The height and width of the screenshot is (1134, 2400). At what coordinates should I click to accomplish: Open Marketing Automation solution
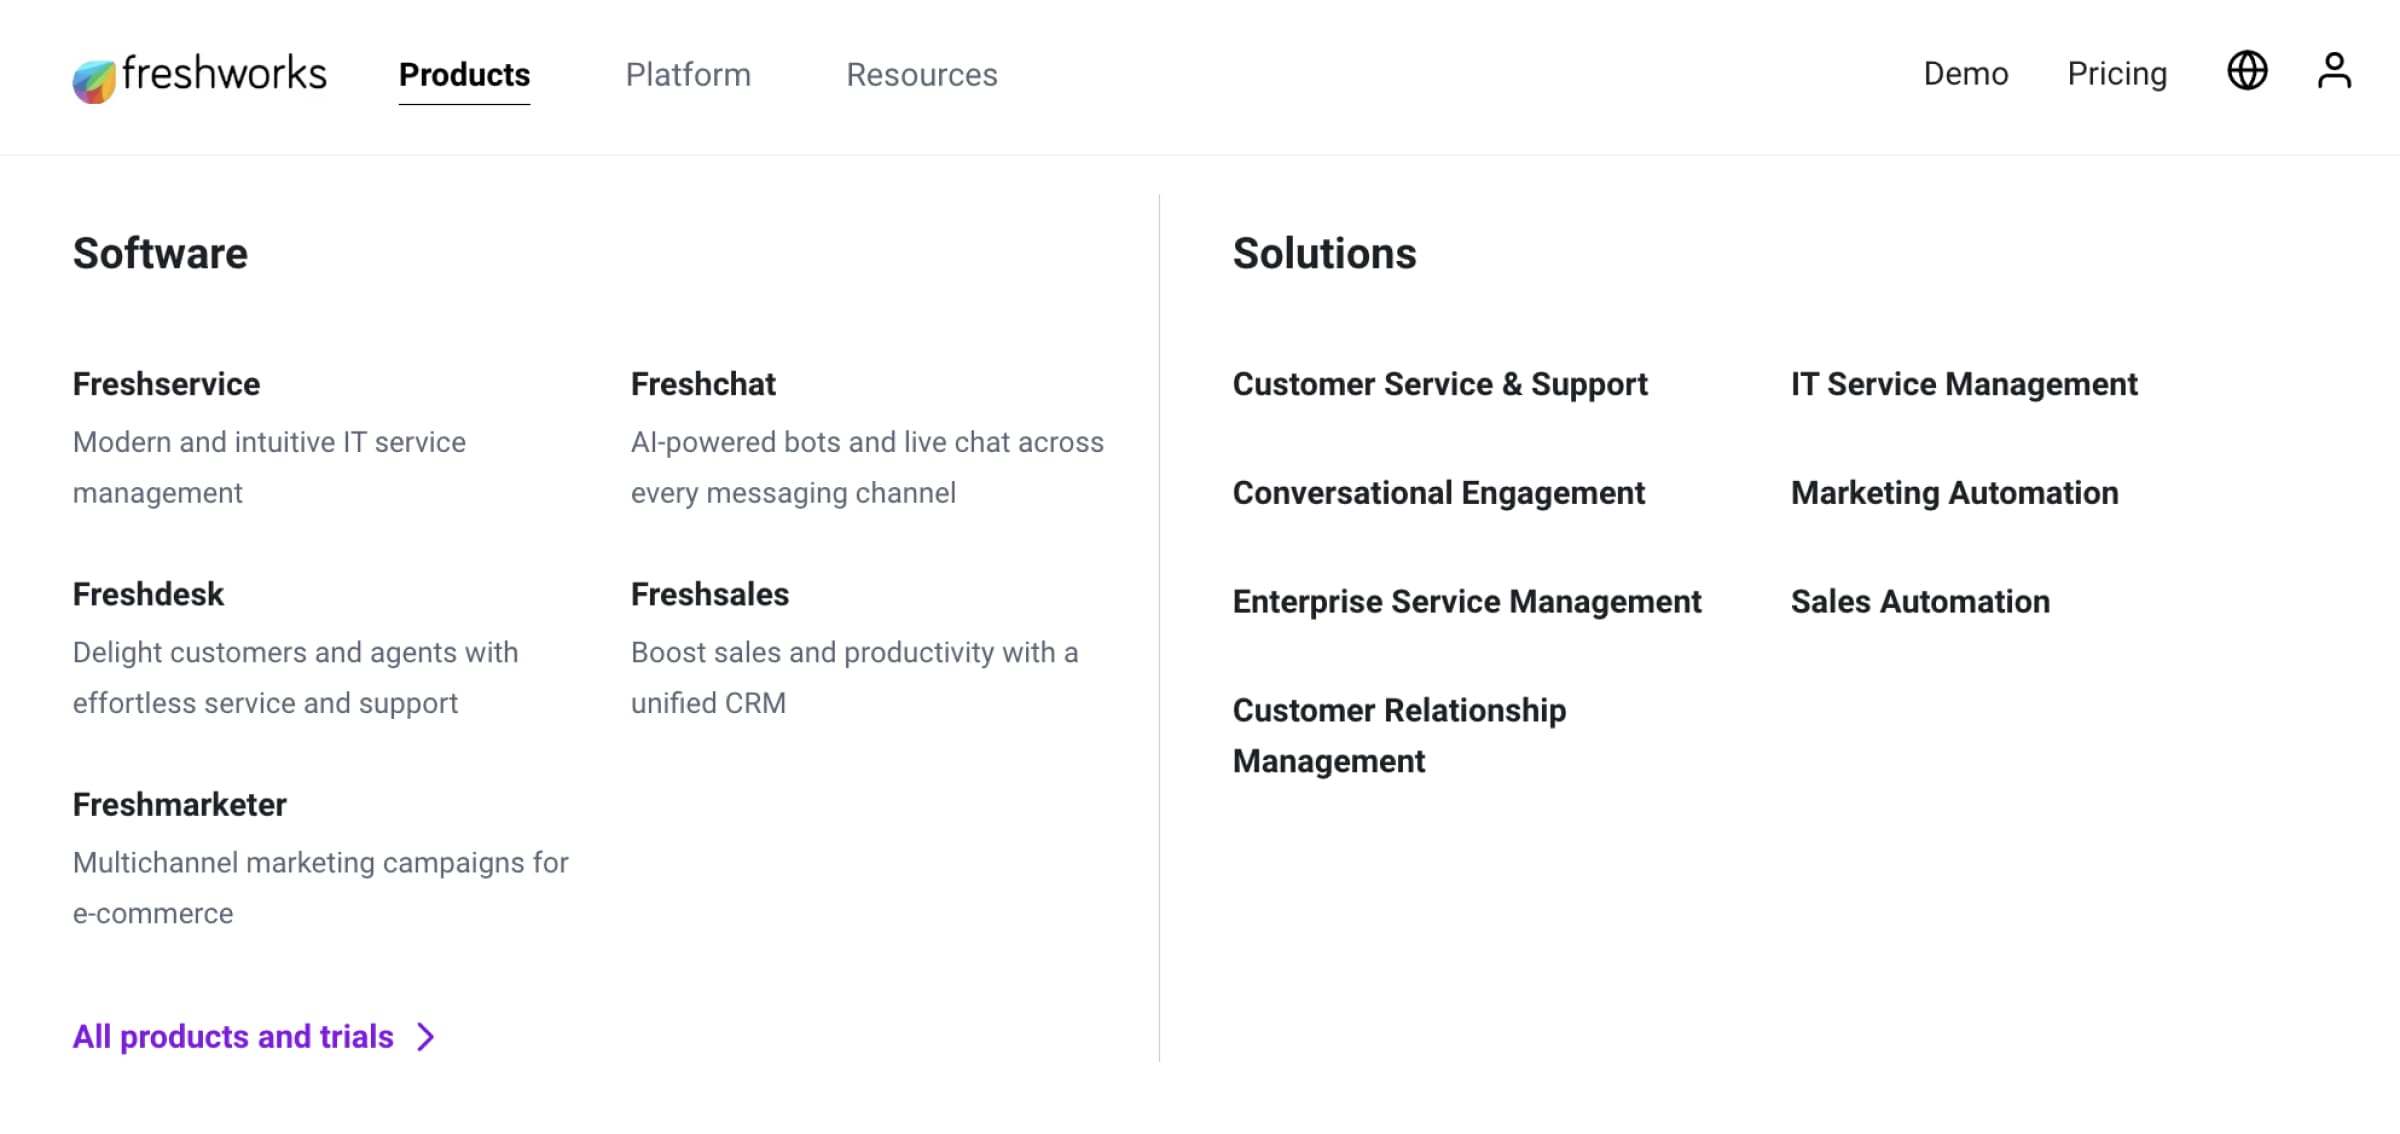click(x=1953, y=492)
